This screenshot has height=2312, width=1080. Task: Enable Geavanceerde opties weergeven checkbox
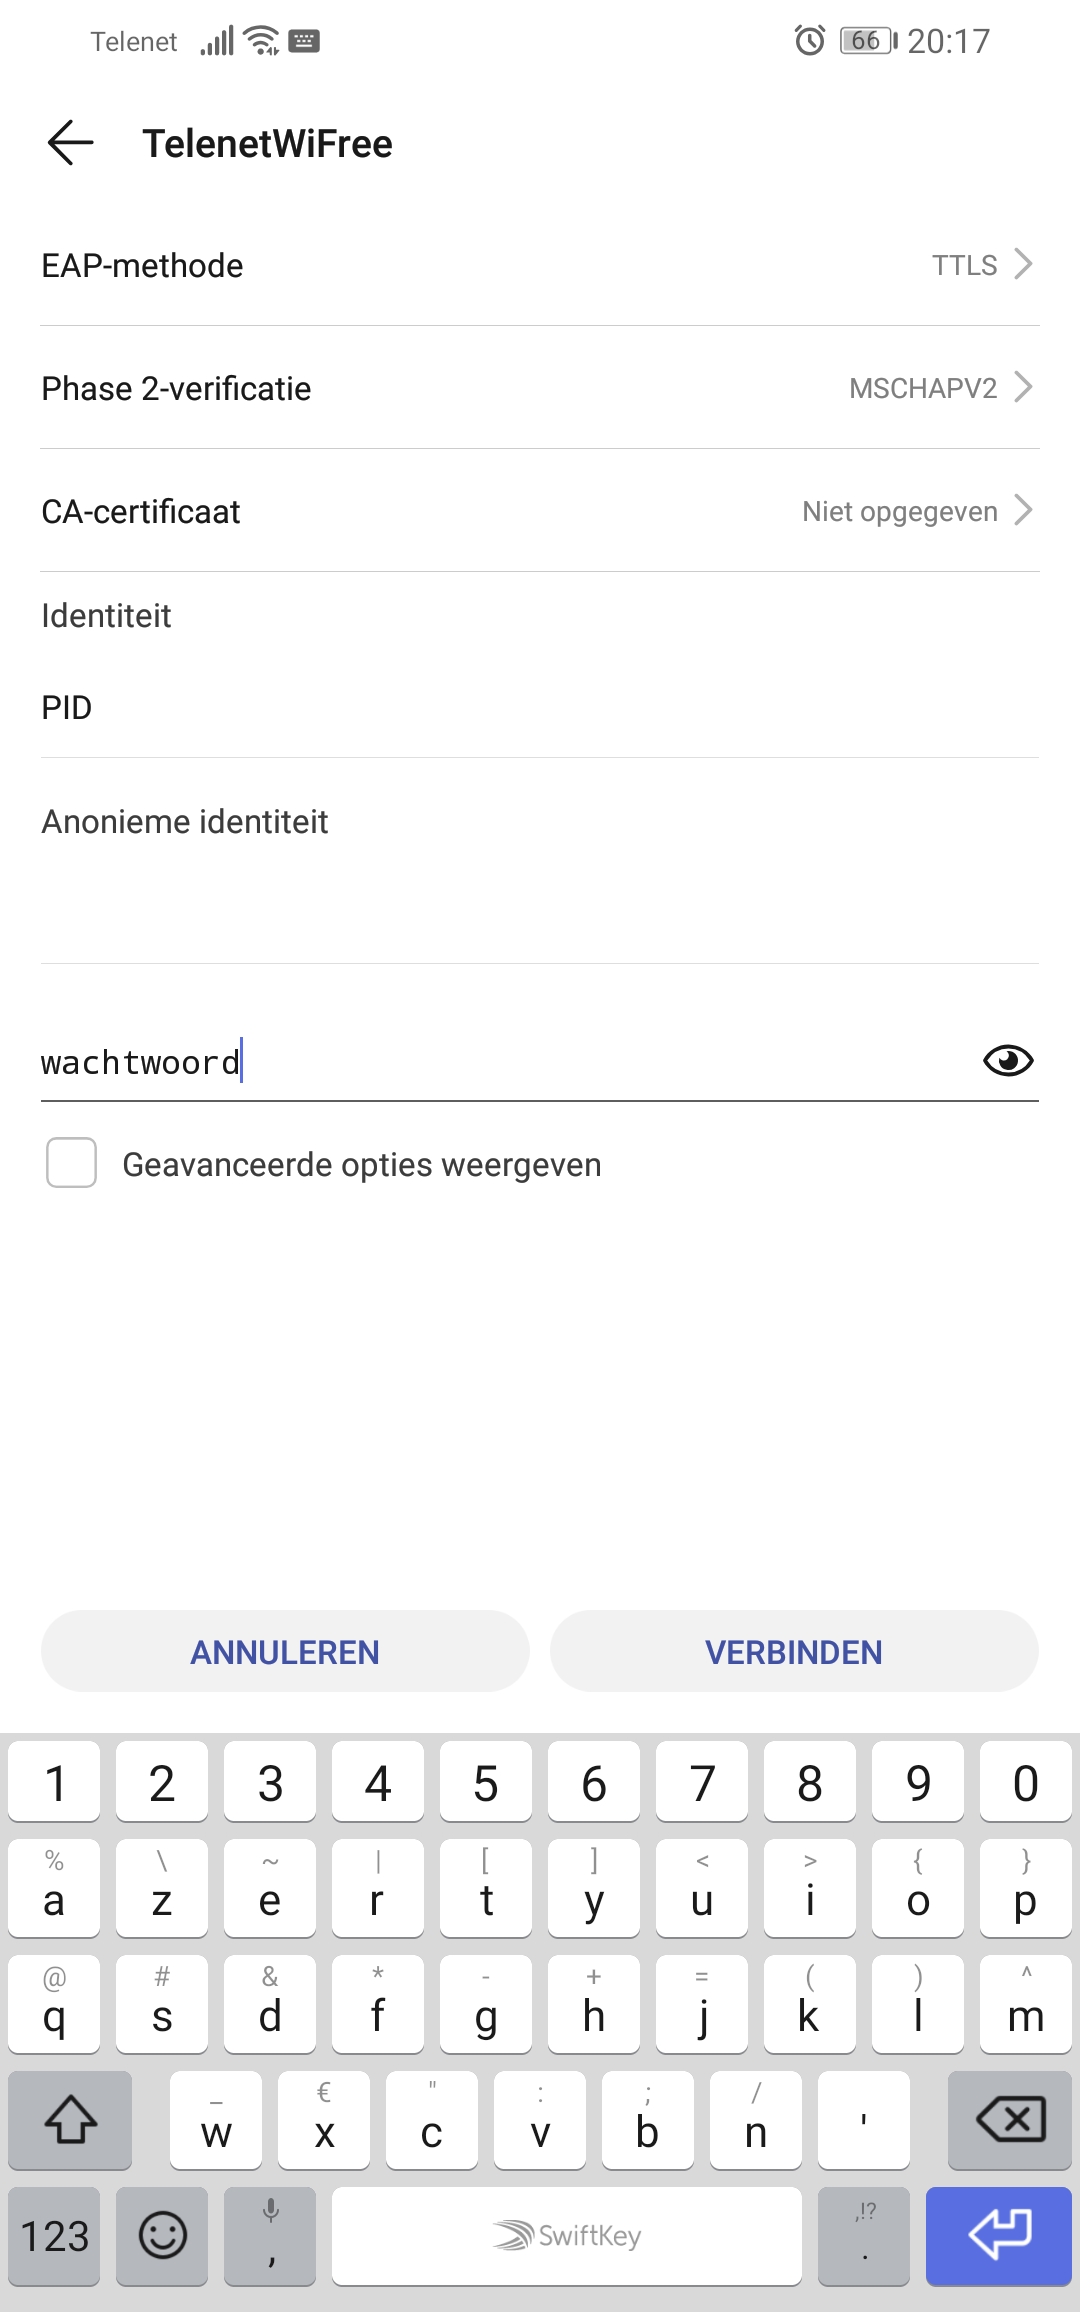click(71, 1163)
